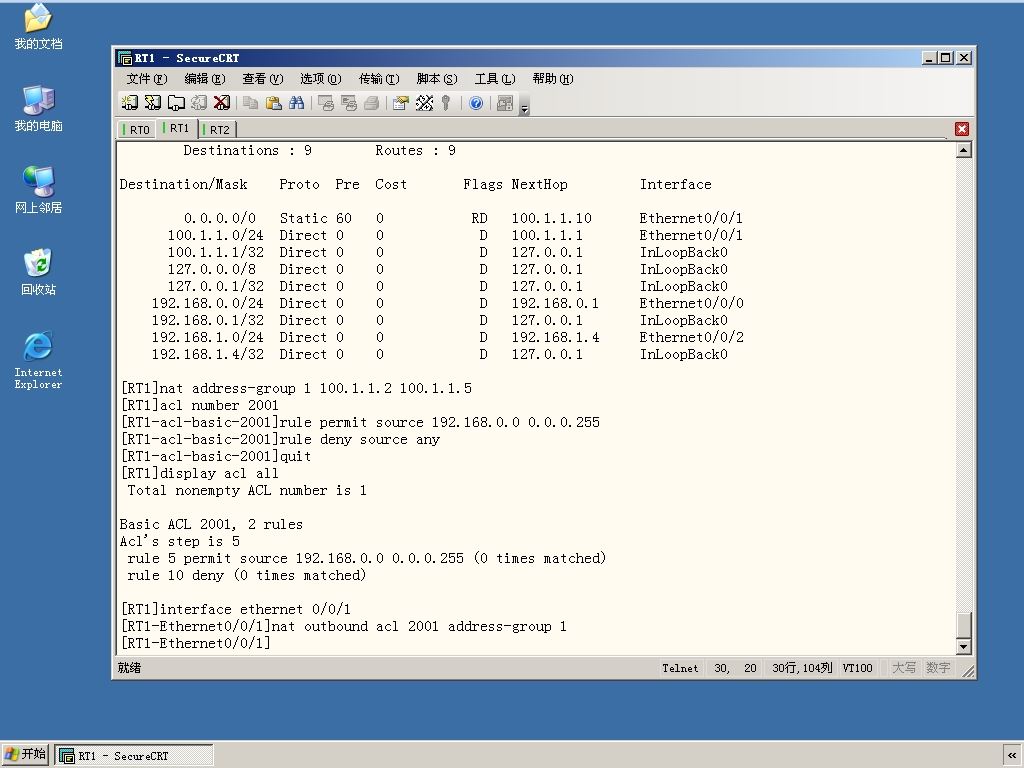Image resolution: width=1024 pixels, height=768 pixels.
Task: Open the 编辑(E) menu
Action: [205, 79]
